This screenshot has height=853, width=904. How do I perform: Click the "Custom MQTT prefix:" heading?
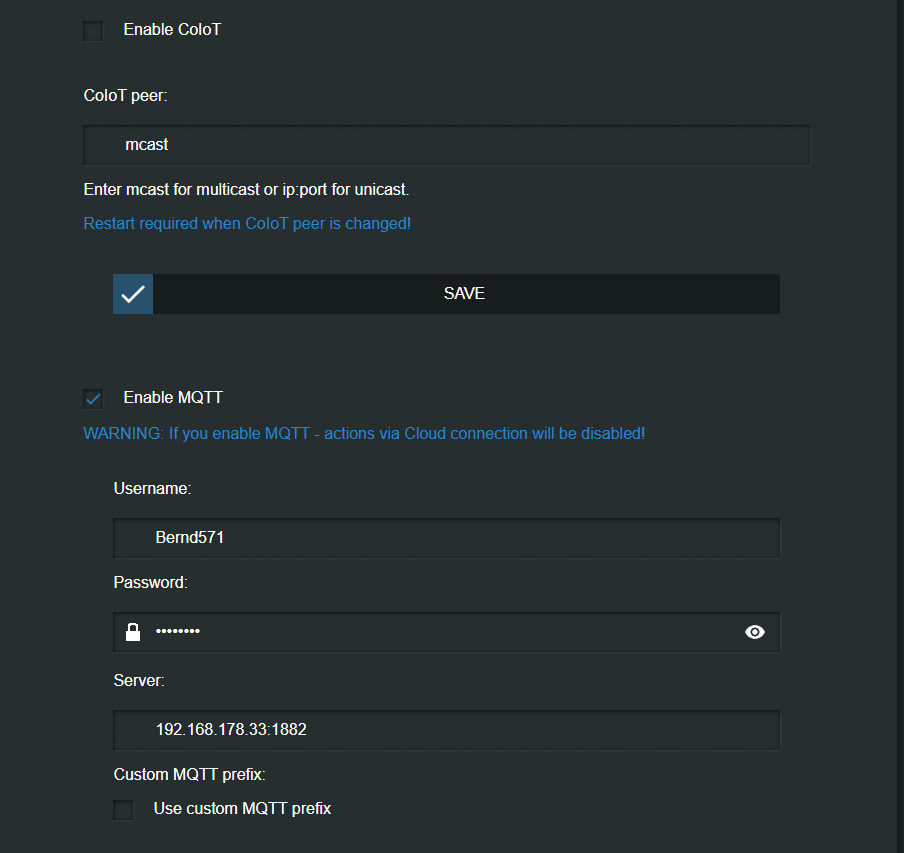click(x=190, y=774)
